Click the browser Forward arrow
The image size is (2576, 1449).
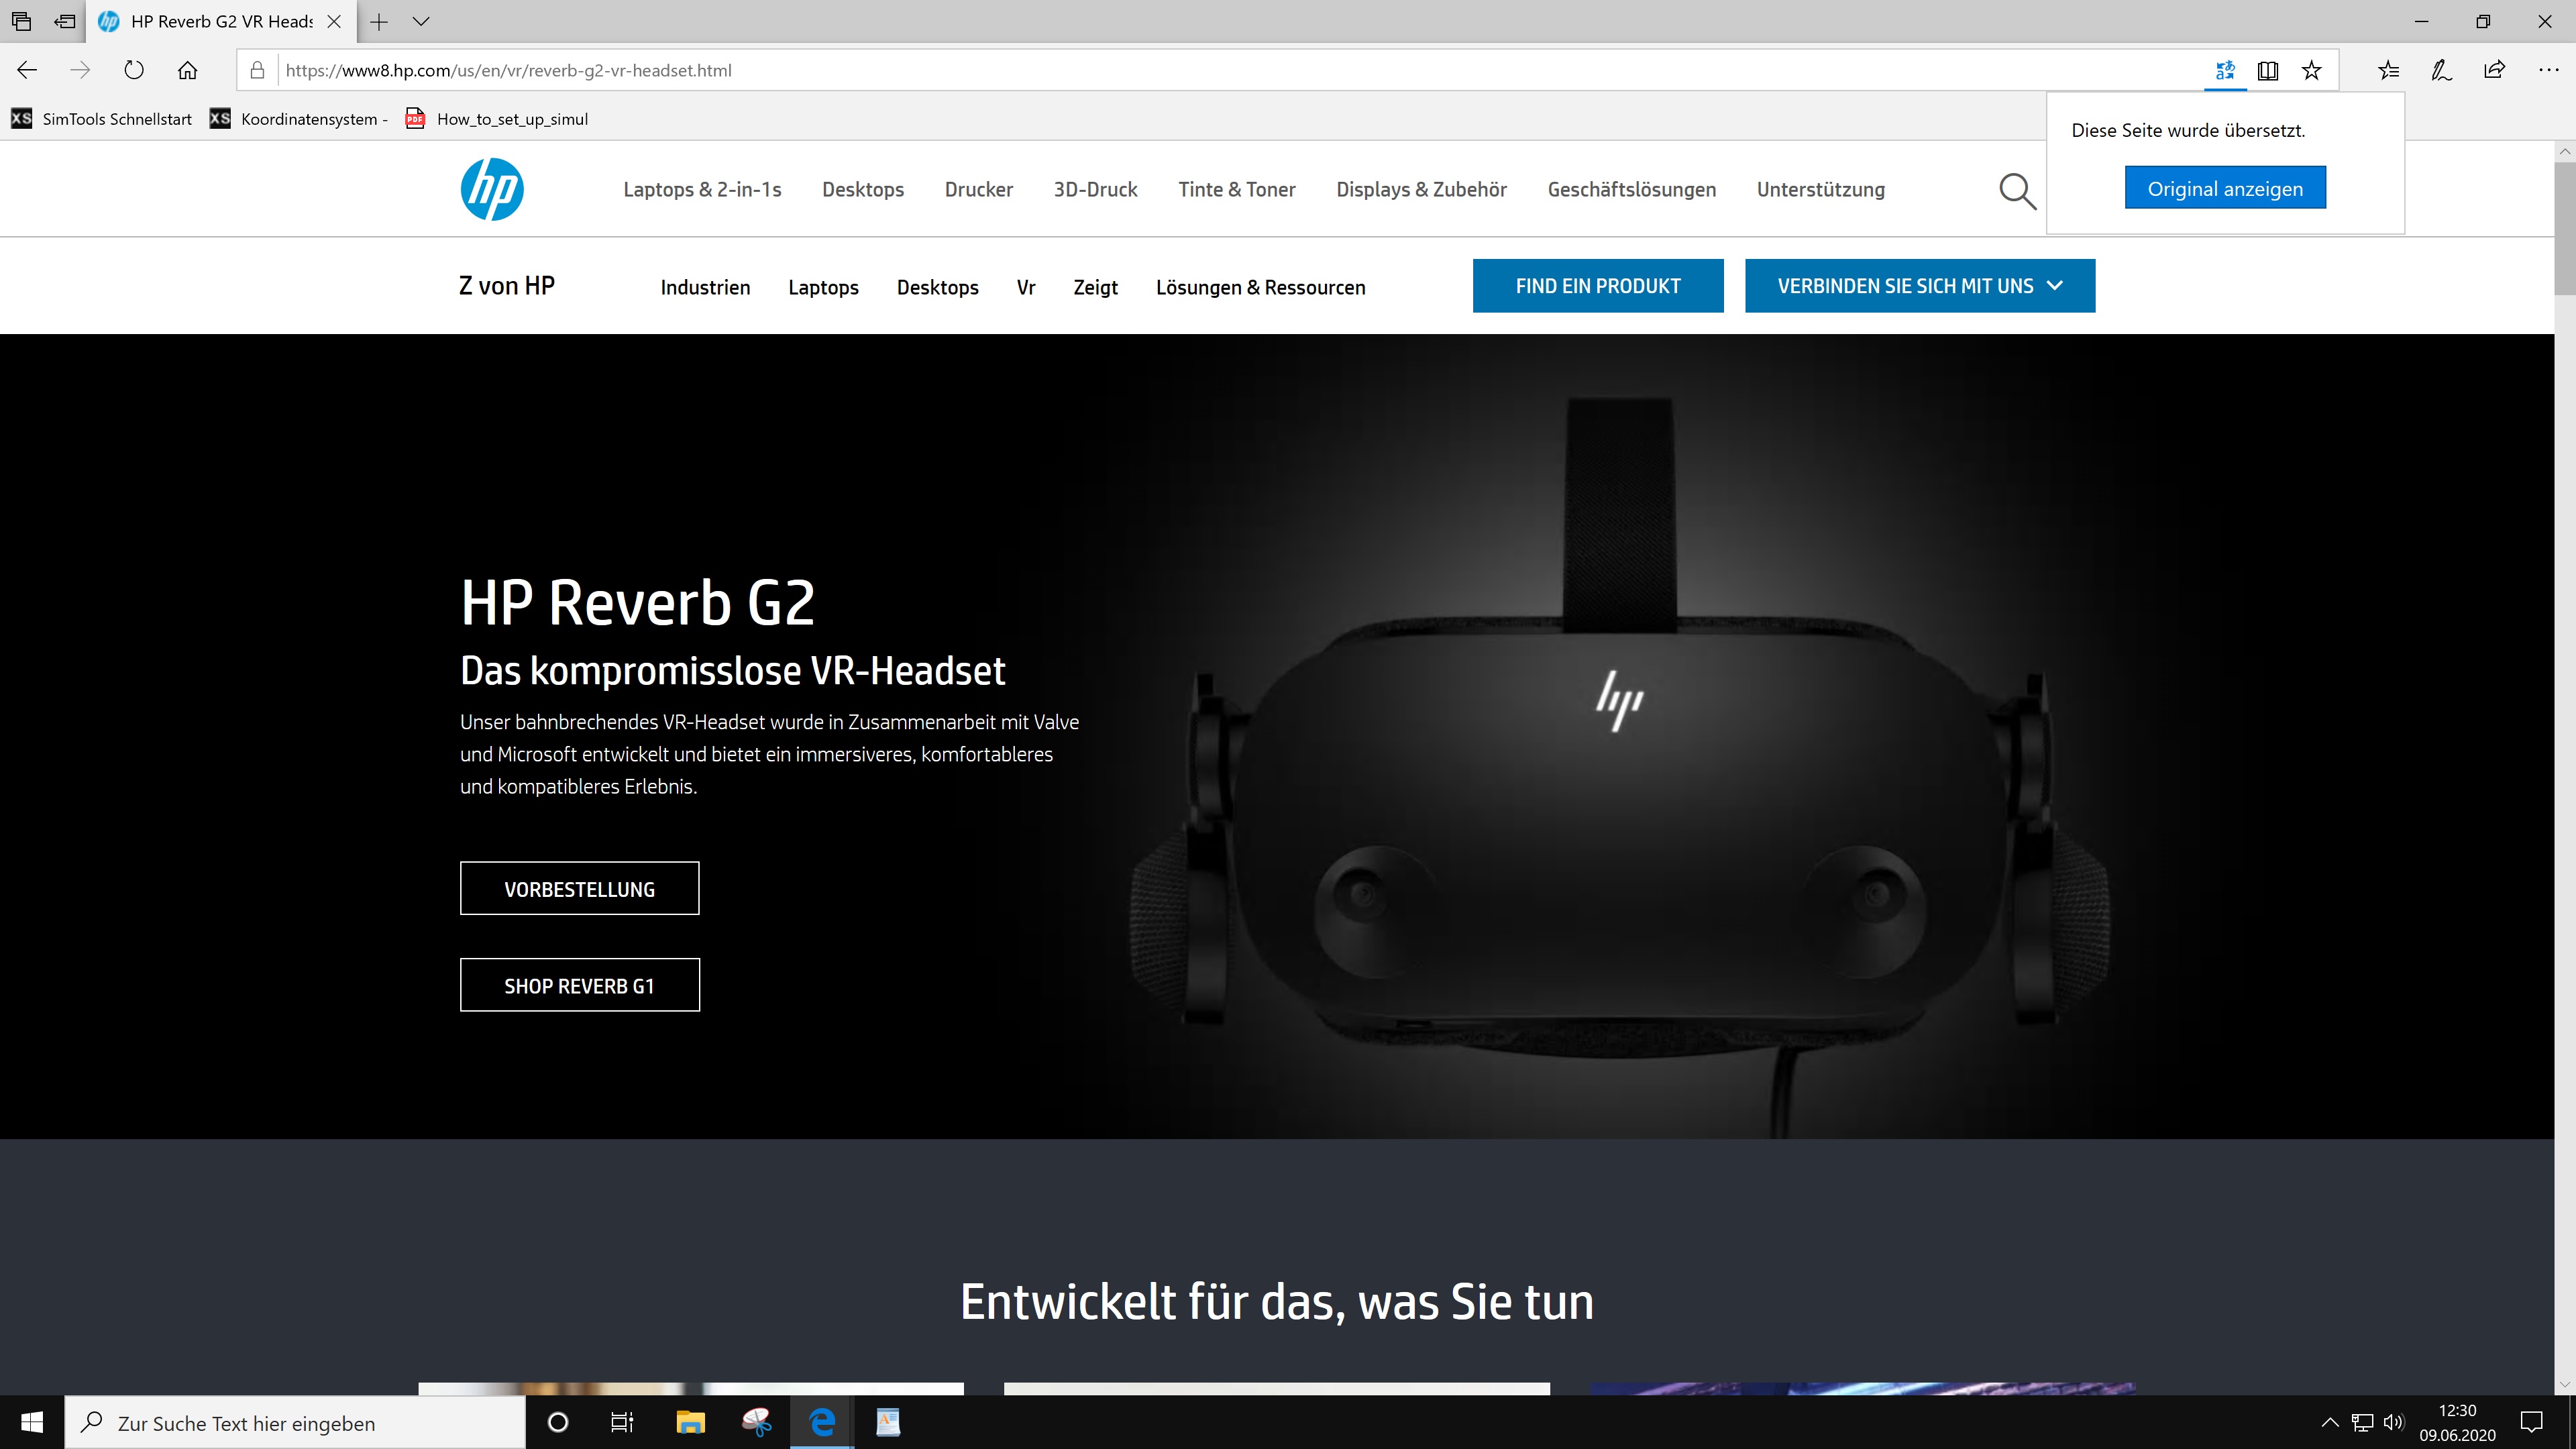(80, 70)
